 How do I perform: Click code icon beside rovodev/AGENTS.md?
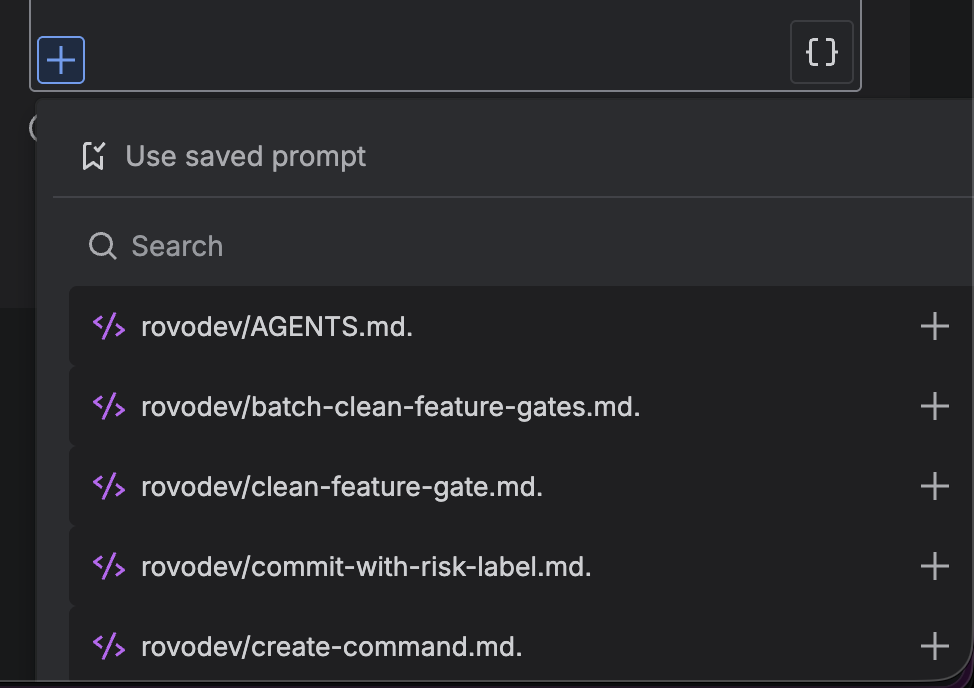[108, 326]
